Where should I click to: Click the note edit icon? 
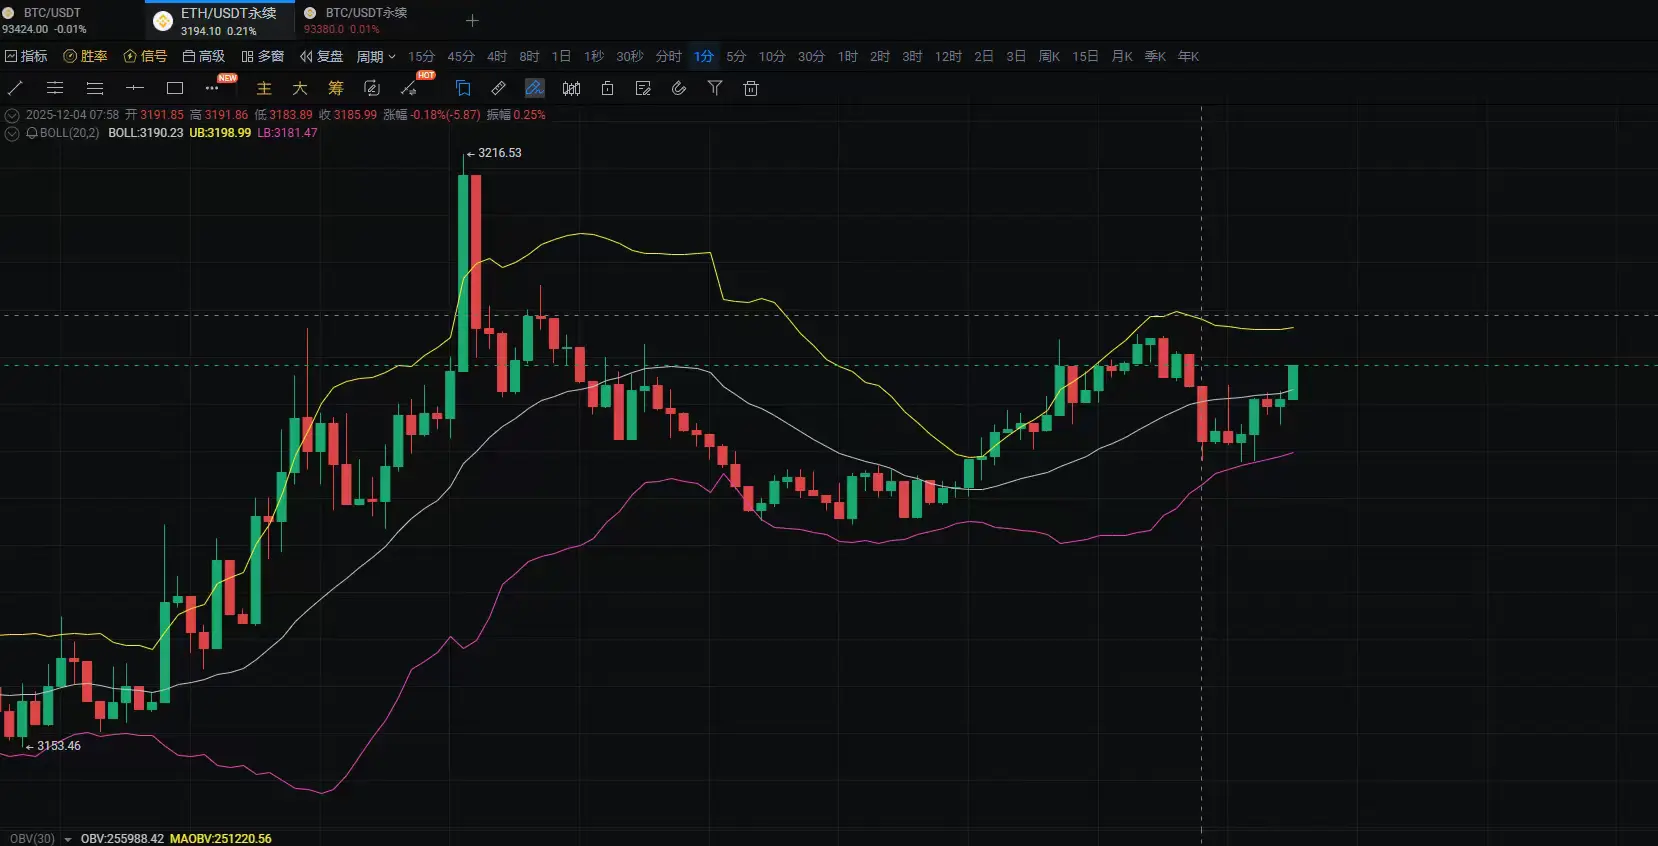click(643, 88)
